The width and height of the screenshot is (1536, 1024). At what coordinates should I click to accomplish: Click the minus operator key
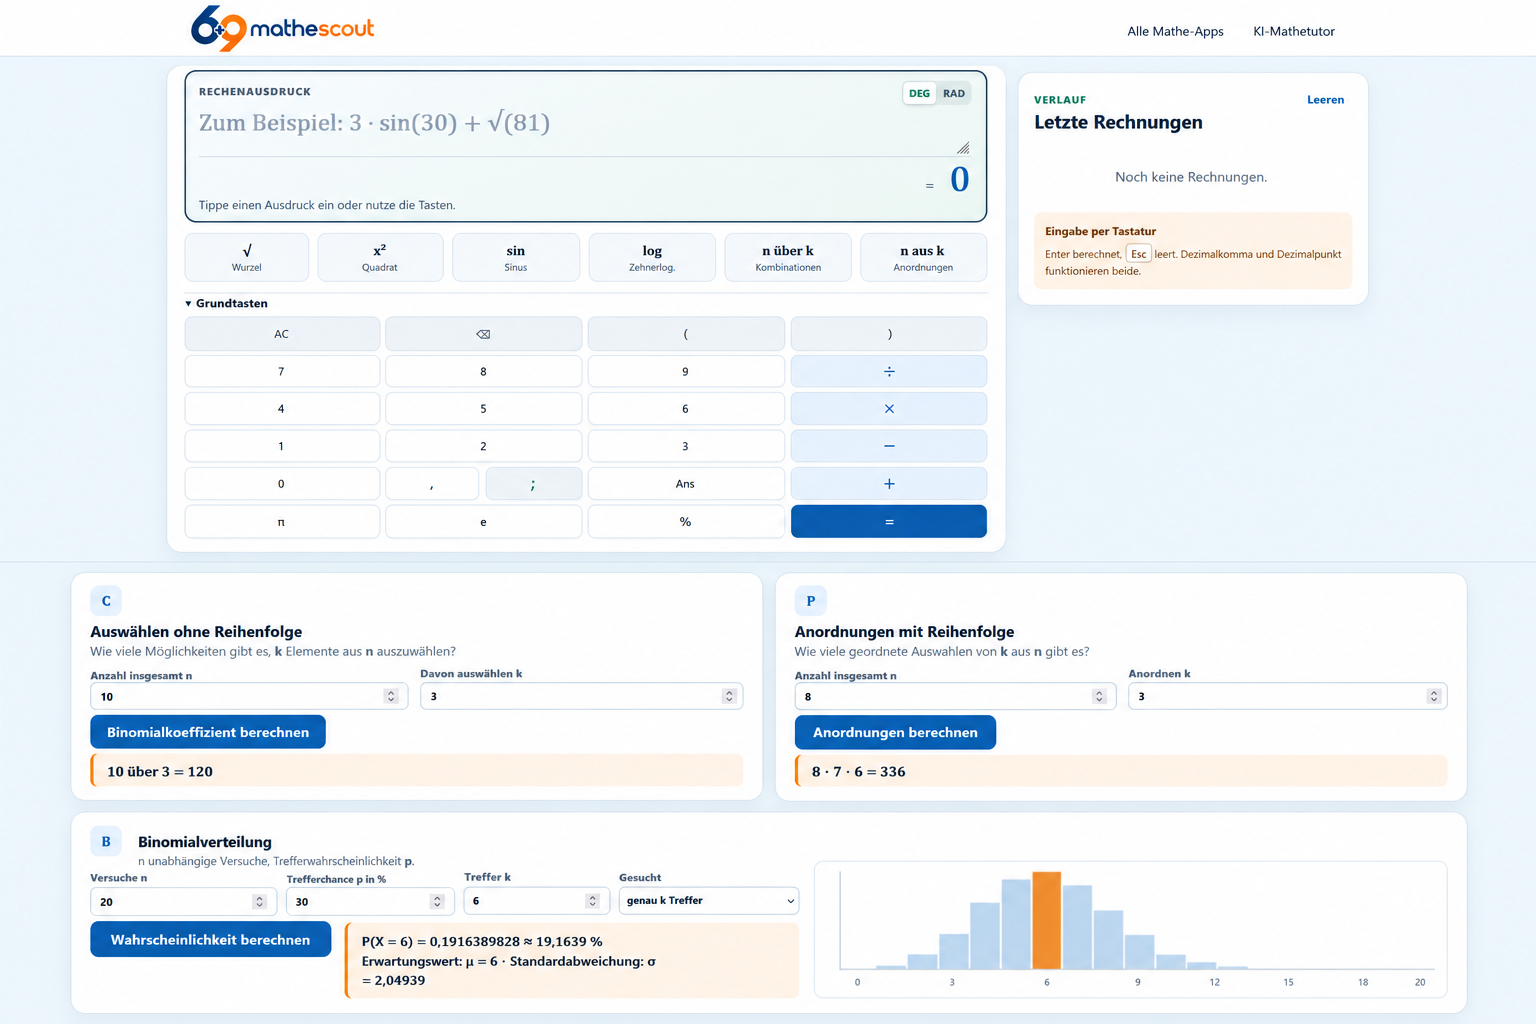(889, 446)
